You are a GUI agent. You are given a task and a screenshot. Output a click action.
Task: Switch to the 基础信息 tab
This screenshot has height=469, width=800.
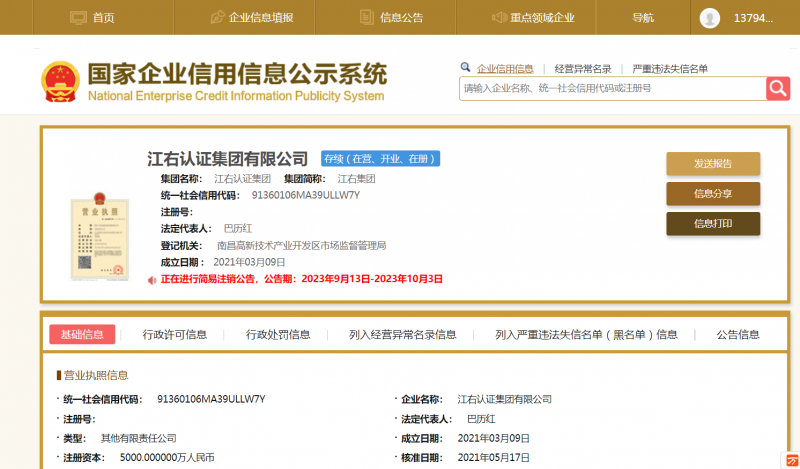82,334
